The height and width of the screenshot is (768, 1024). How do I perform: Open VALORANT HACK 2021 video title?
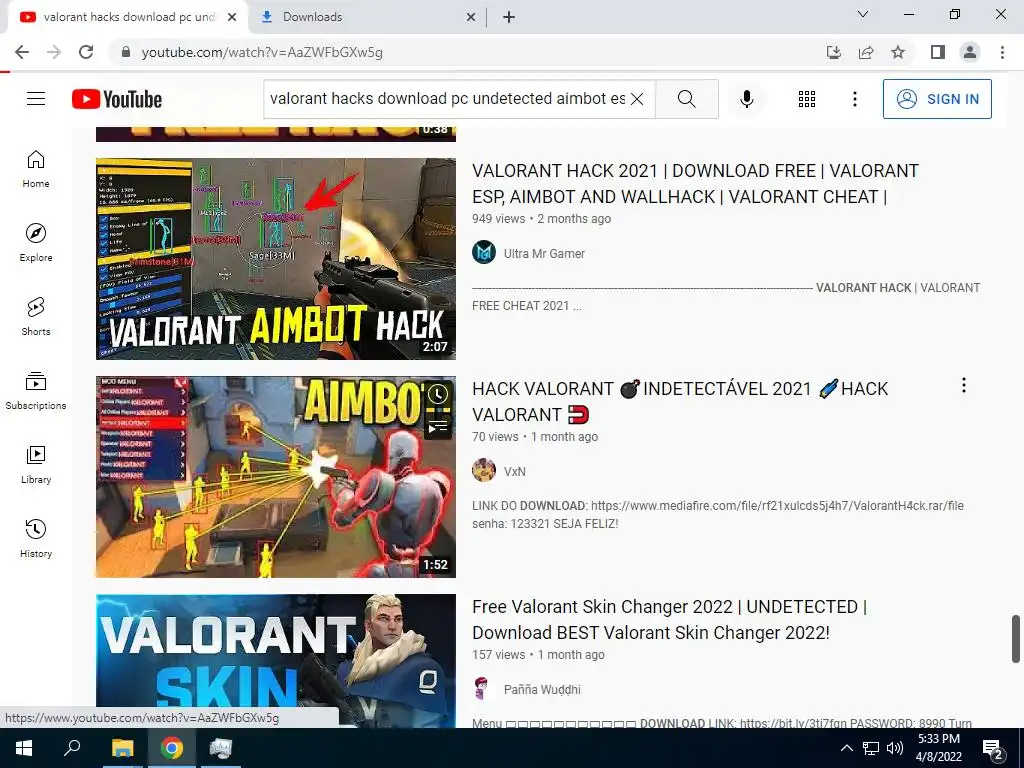click(x=696, y=184)
